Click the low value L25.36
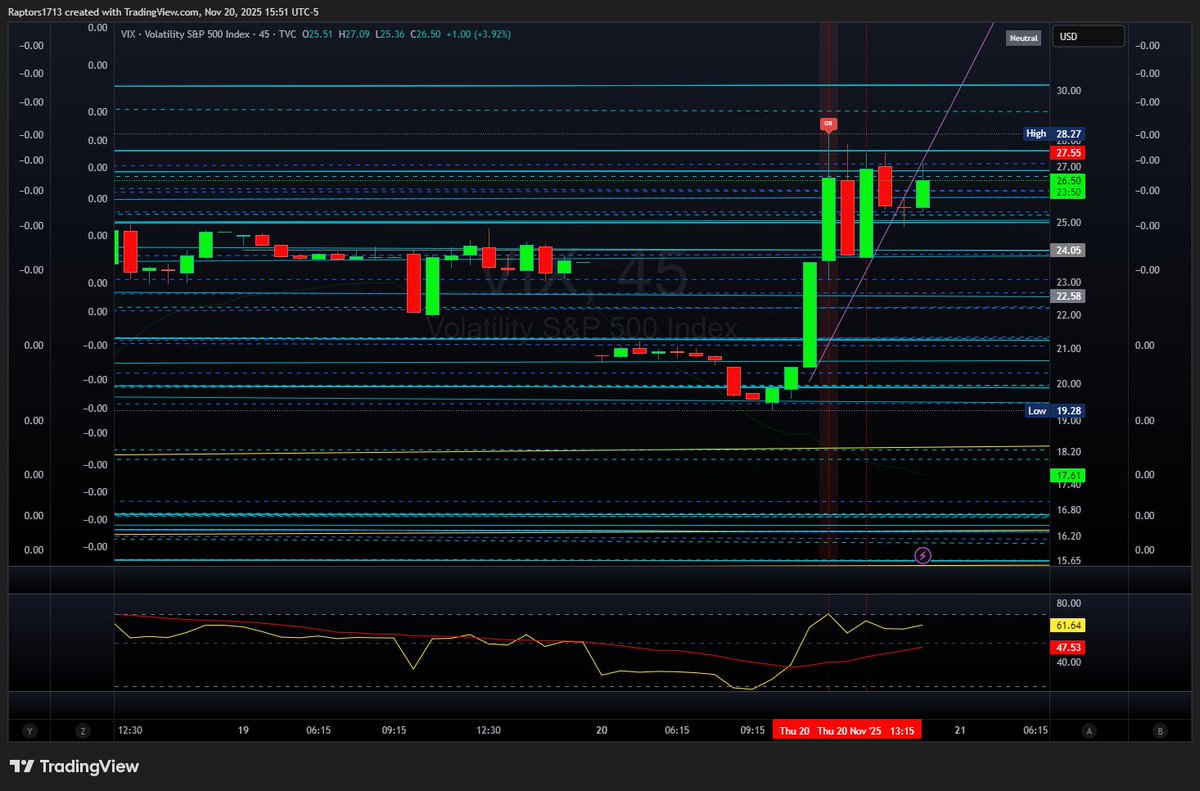 [391, 32]
